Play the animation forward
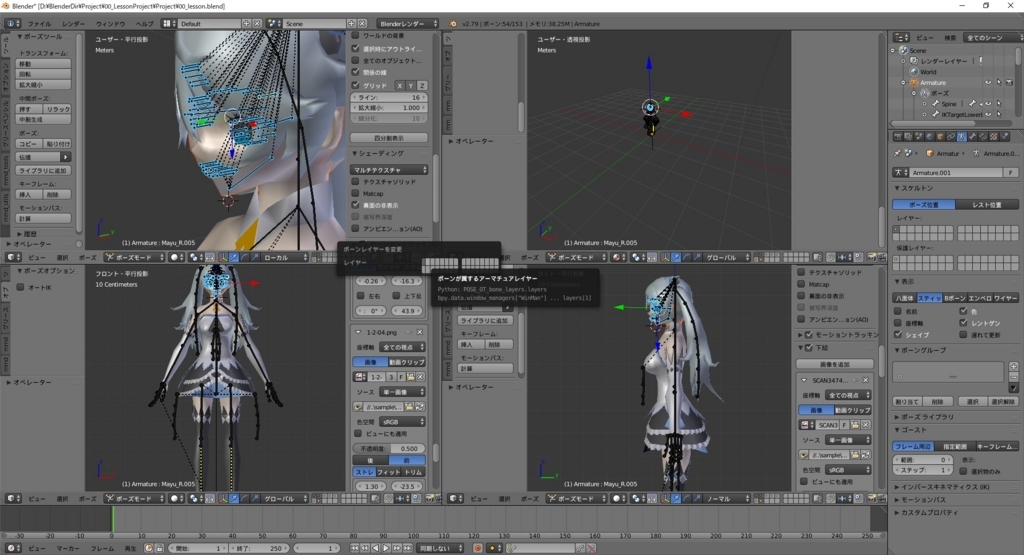The image size is (1024, 555). (386, 548)
